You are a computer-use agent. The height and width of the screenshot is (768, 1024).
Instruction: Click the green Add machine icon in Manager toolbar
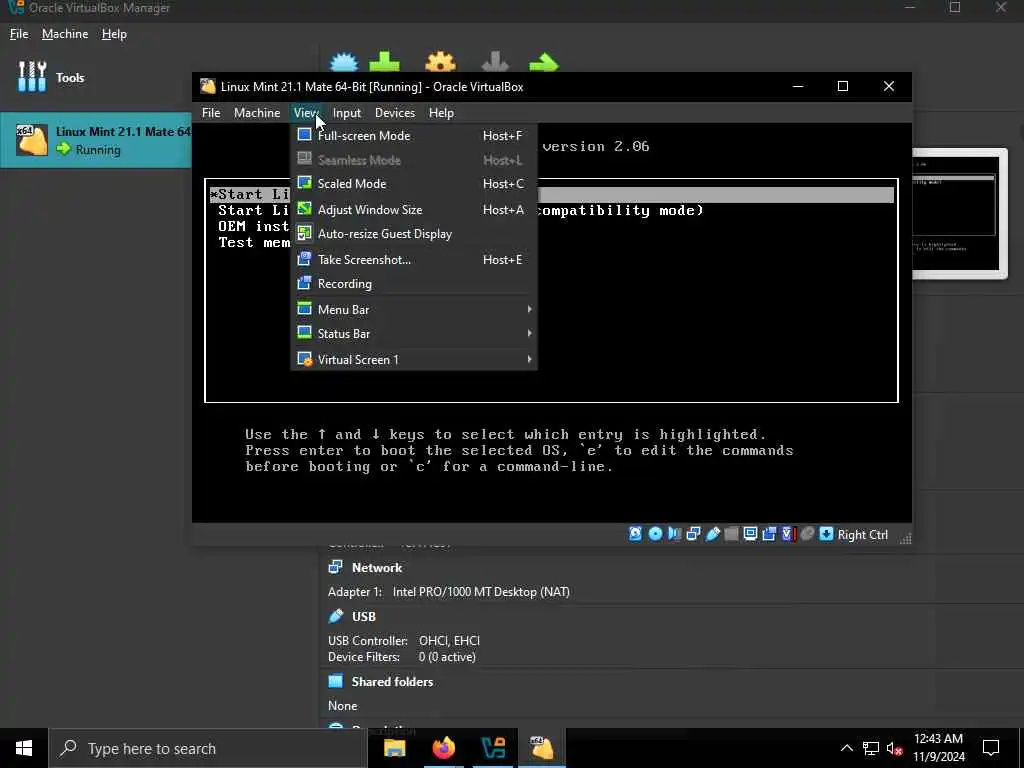pyautogui.click(x=385, y=62)
